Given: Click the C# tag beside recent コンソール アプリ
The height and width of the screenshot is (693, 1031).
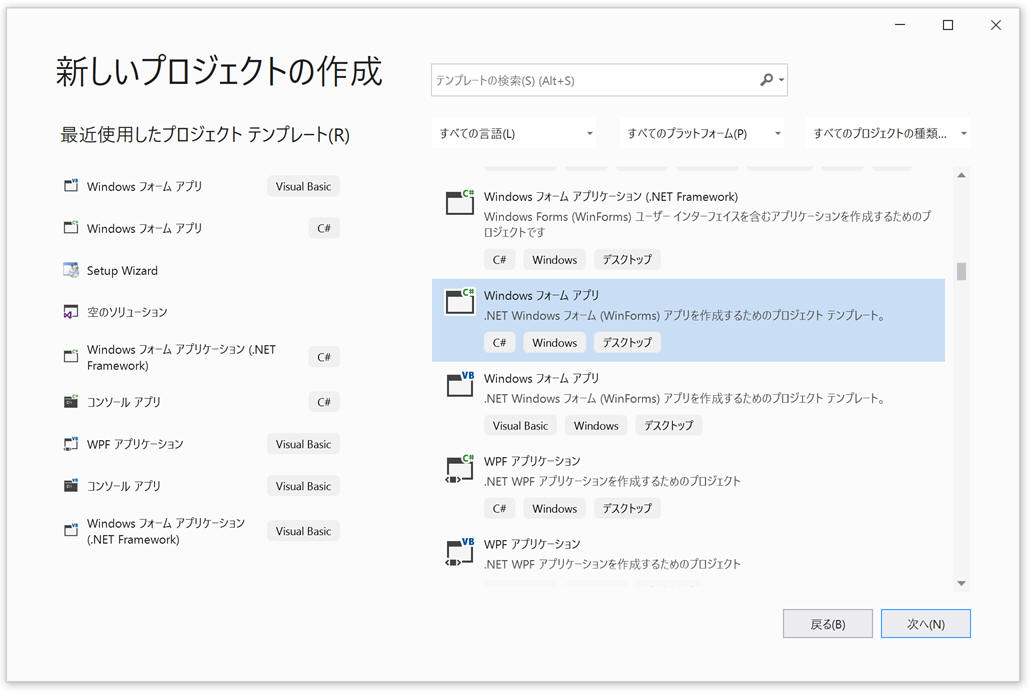Looking at the screenshot, I should (x=324, y=402).
